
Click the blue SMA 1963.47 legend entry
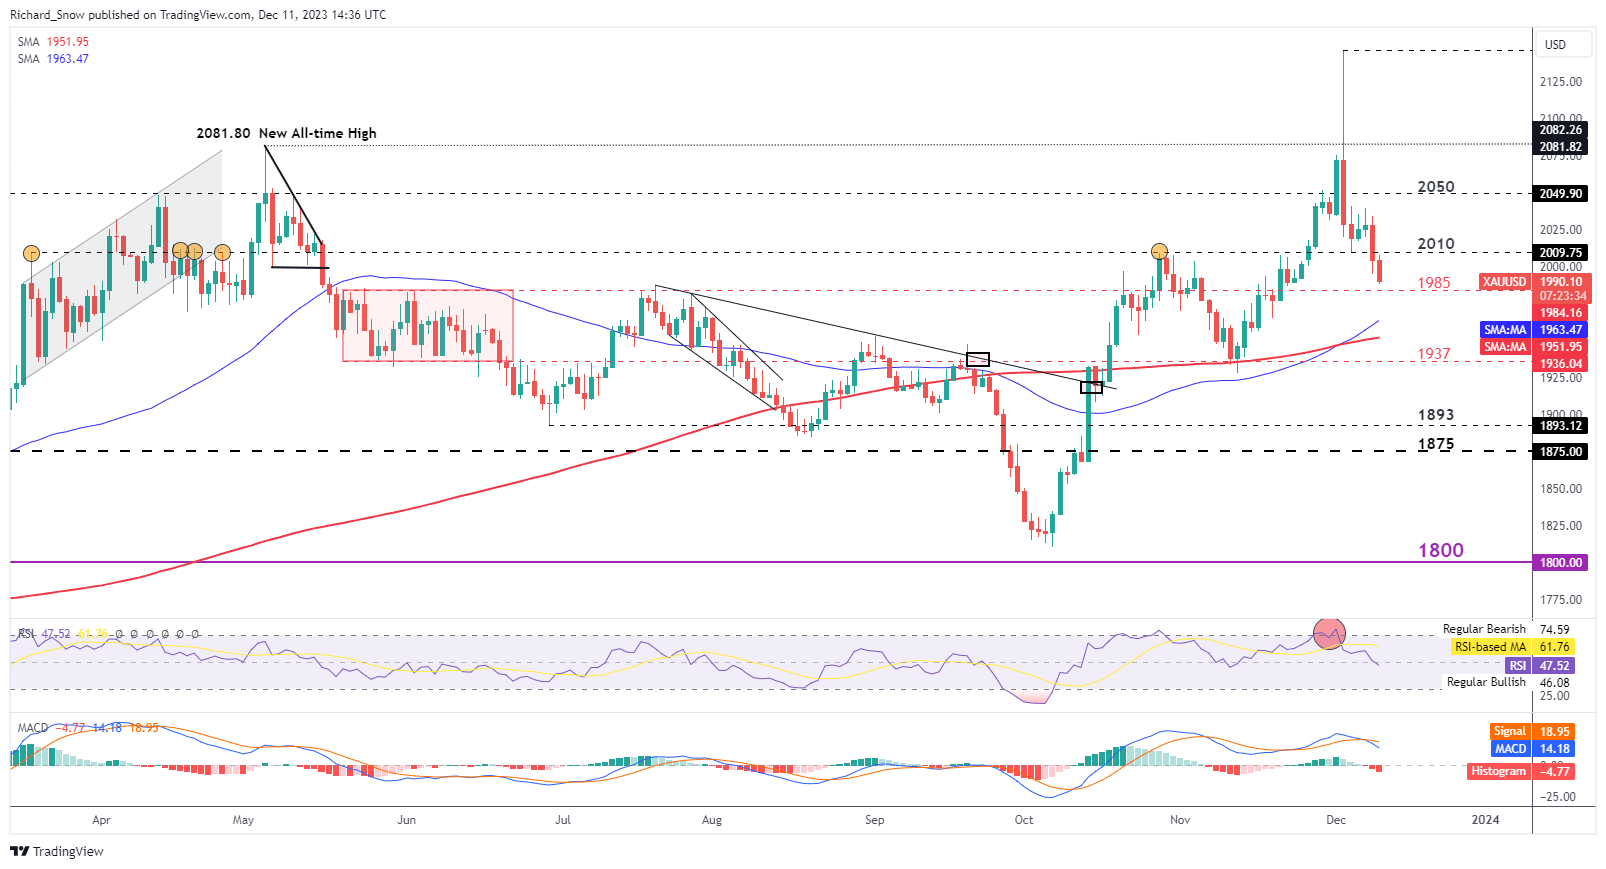coord(53,59)
